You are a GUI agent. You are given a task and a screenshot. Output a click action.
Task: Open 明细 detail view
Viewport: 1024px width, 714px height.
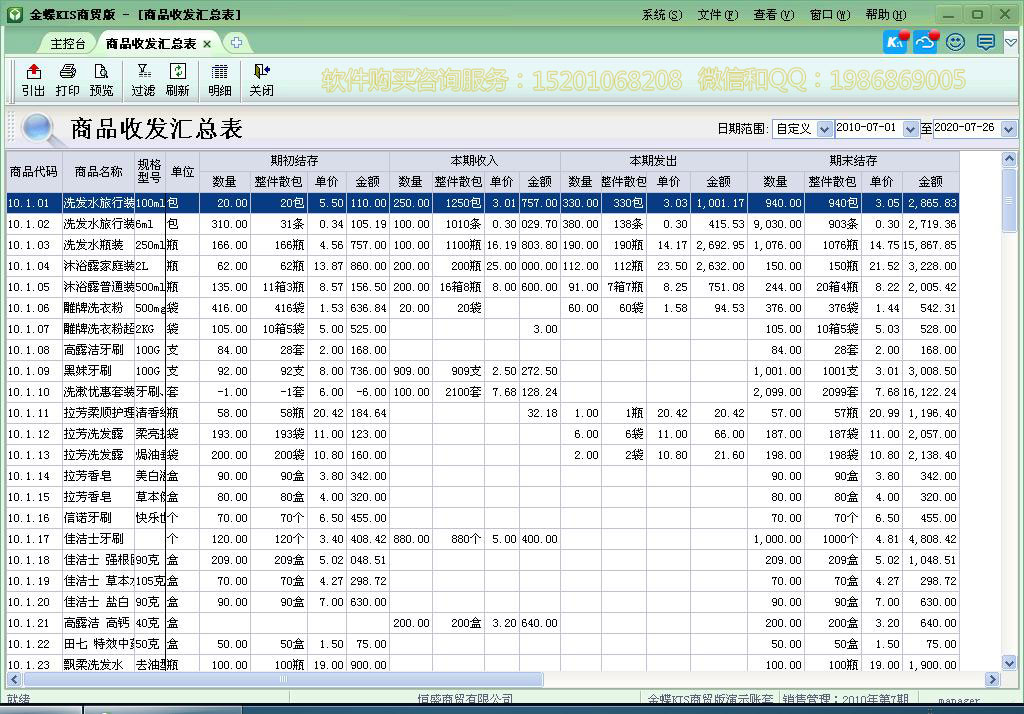(219, 79)
